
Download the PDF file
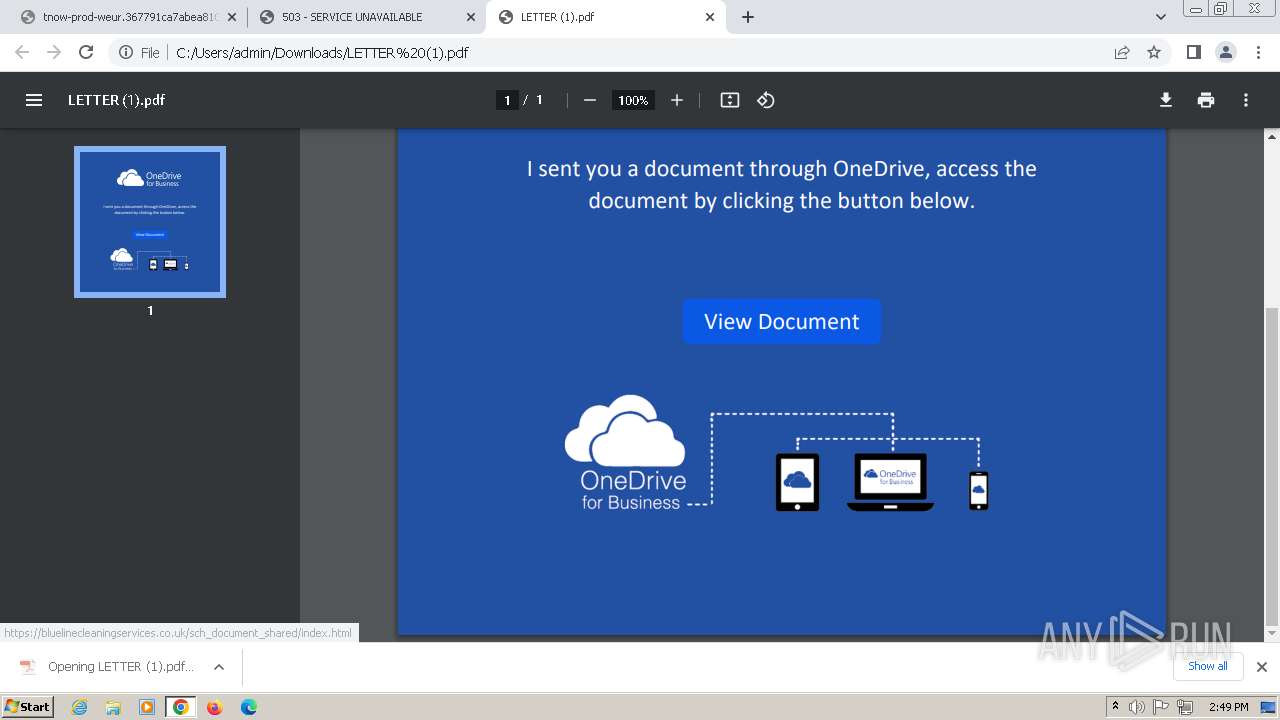[1166, 100]
